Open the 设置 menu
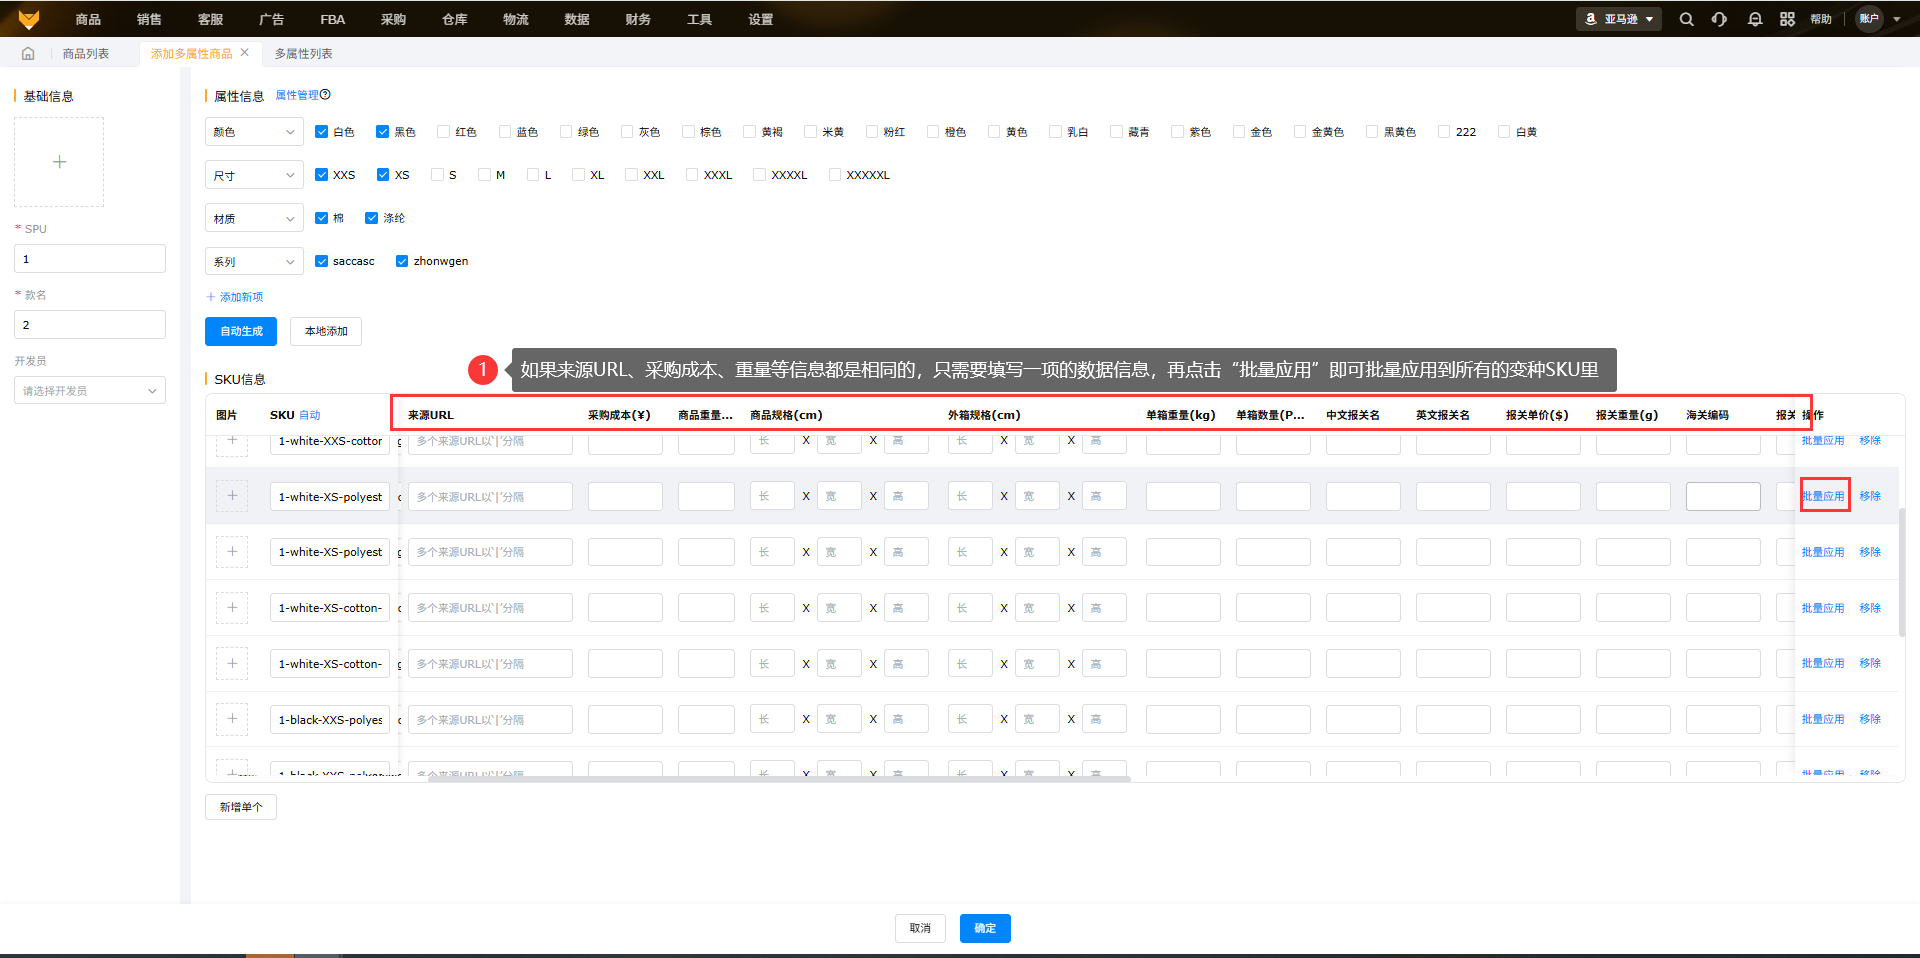The height and width of the screenshot is (958, 1920). point(761,19)
